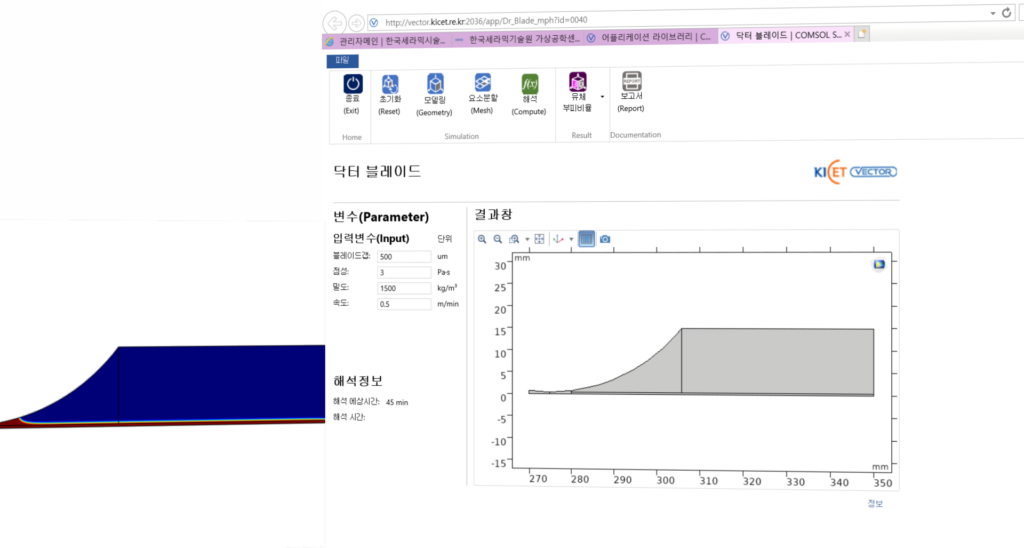Show the fluid volume fraction (유체 부피비율) result
This screenshot has height=548, width=1024.
[577, 83]
